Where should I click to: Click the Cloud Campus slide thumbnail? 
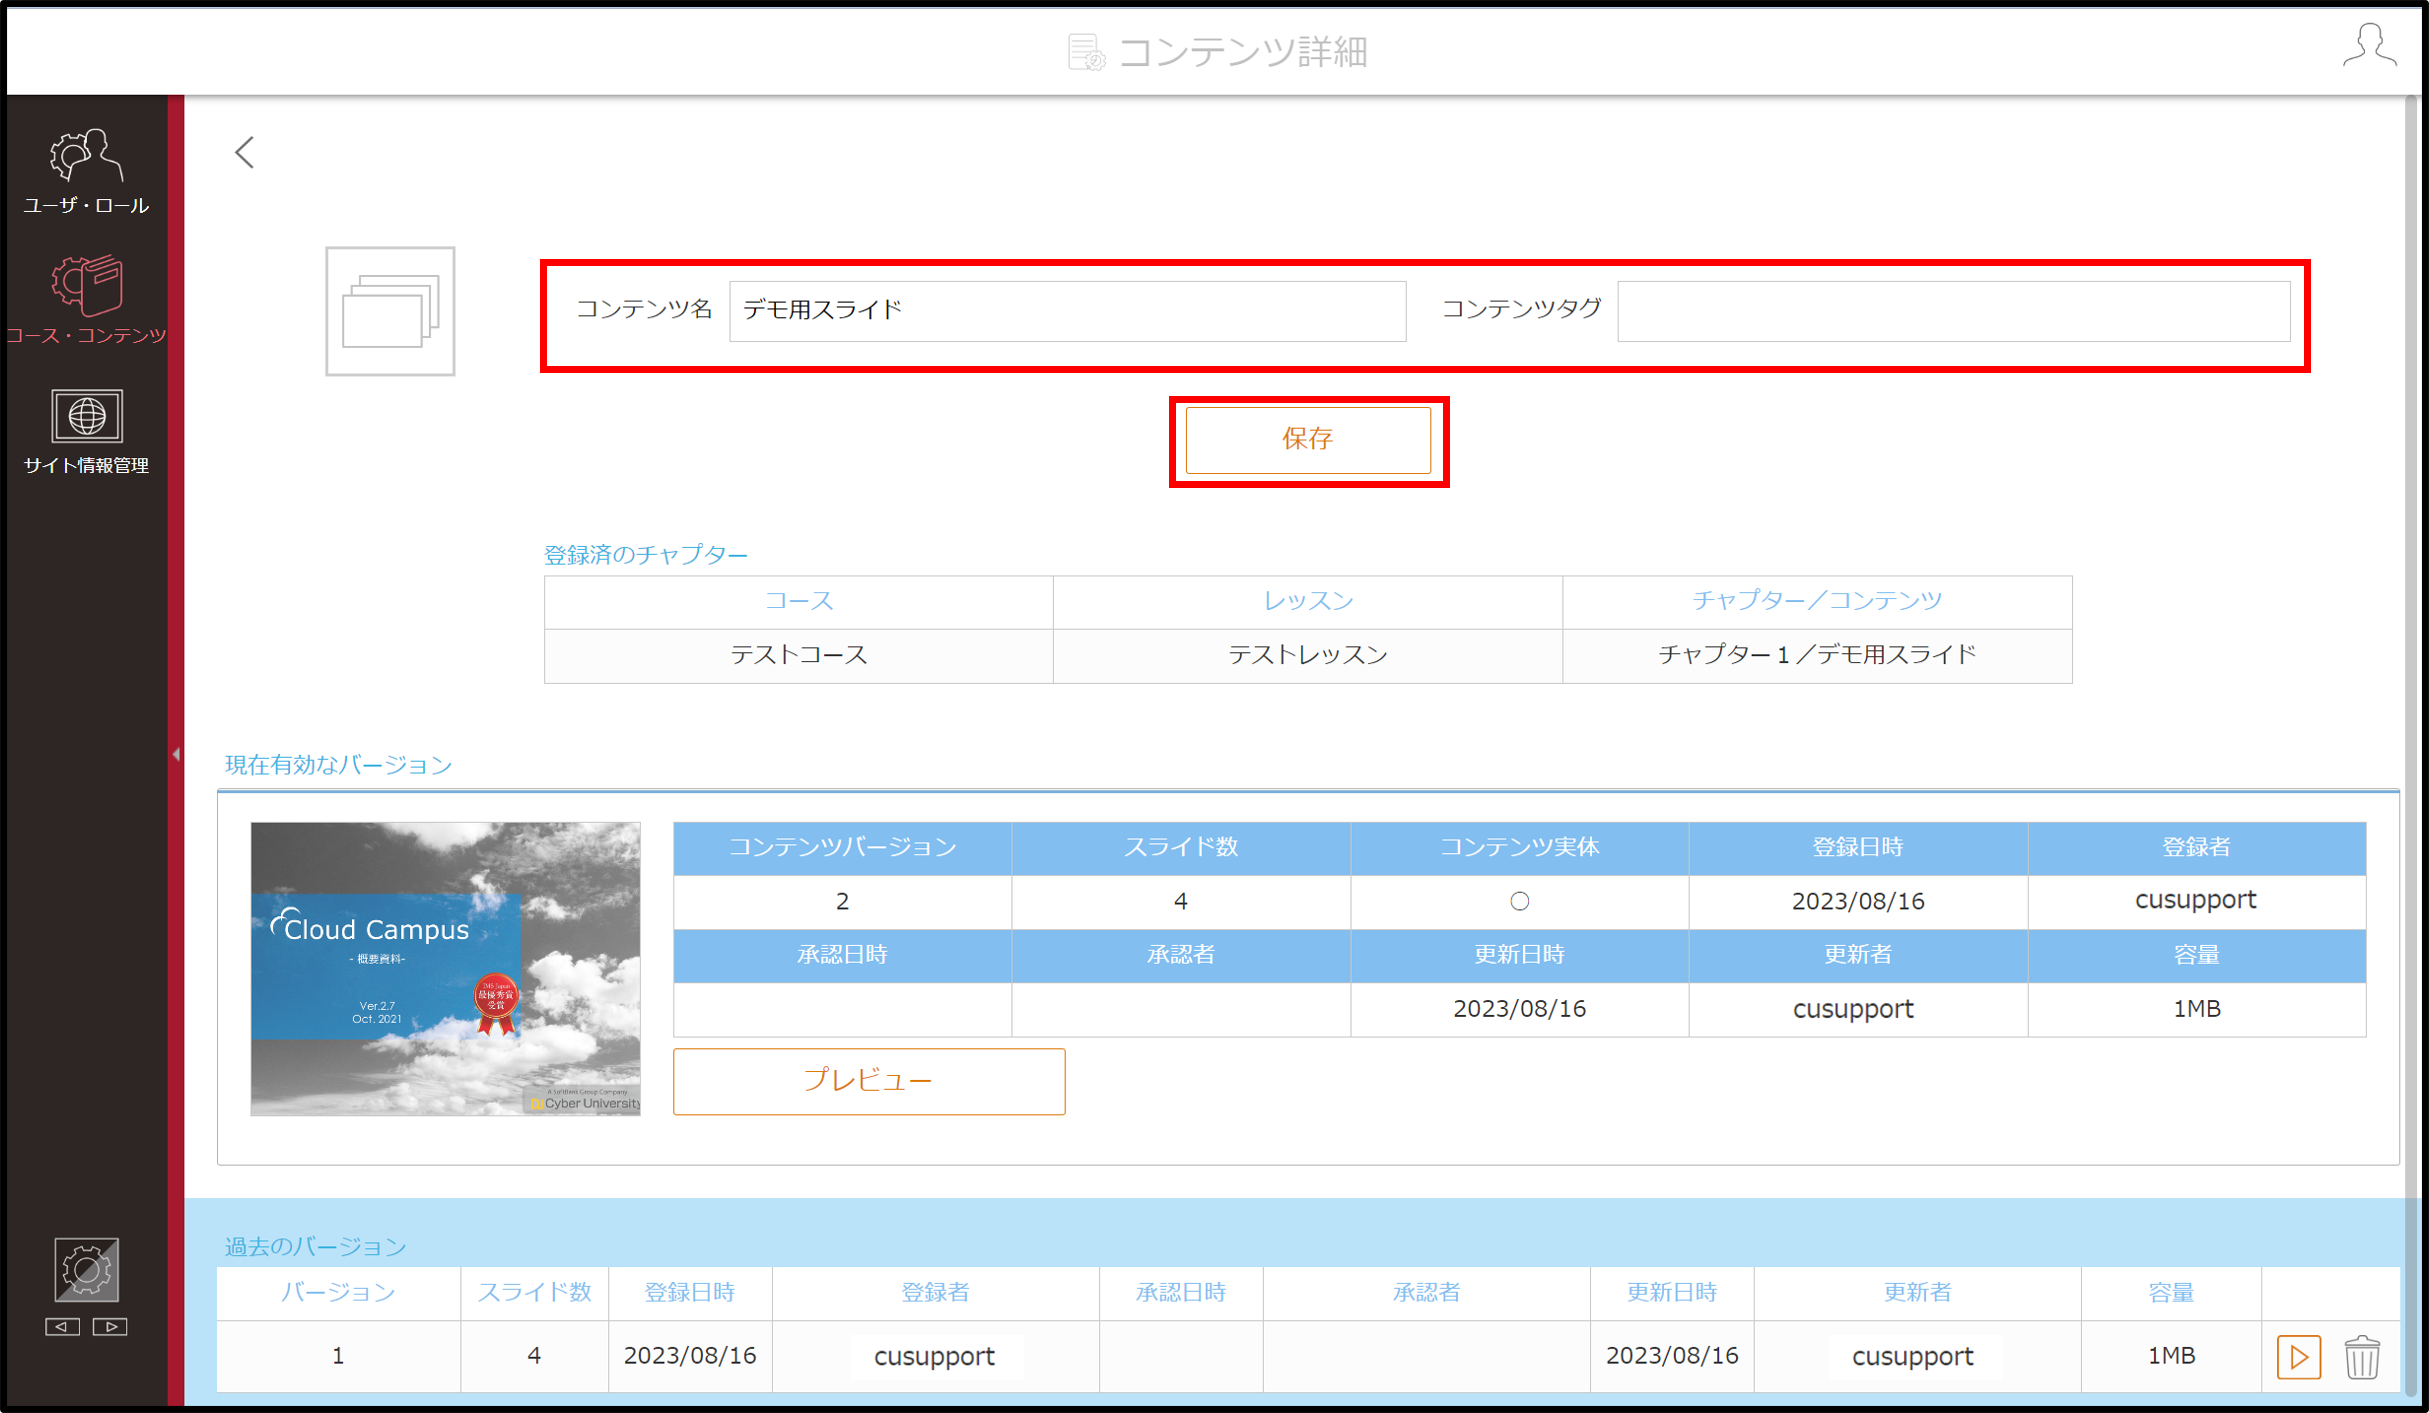coord(445,968)
